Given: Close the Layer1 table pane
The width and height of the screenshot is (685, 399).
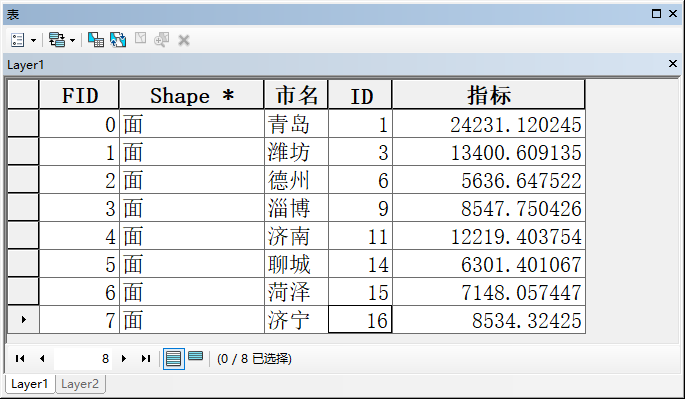Looking at the screenshot, I should [x=673, y=64].
